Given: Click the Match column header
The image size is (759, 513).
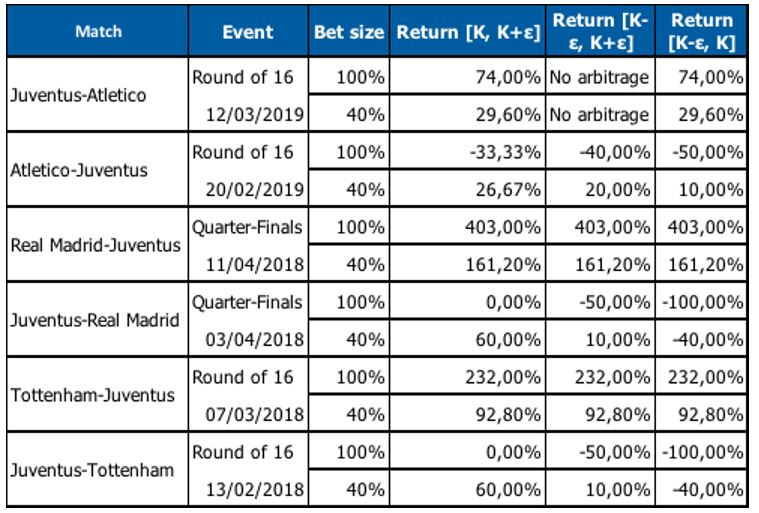Looking at the screenshot, I should click(x=98, y=31).
